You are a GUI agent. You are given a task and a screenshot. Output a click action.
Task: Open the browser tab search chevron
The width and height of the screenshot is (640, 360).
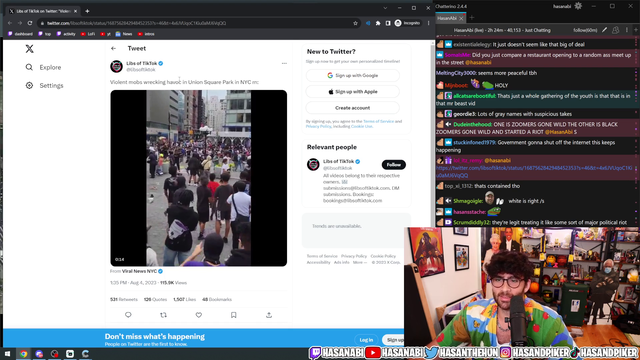point(385,8)
